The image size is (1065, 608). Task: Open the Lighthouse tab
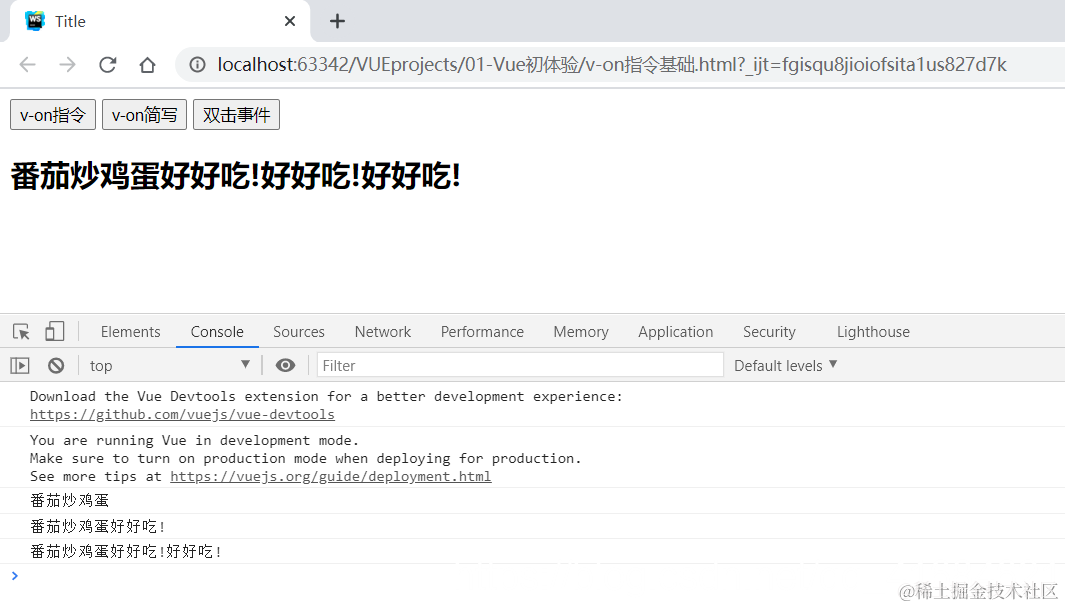[x=873, y=332]
